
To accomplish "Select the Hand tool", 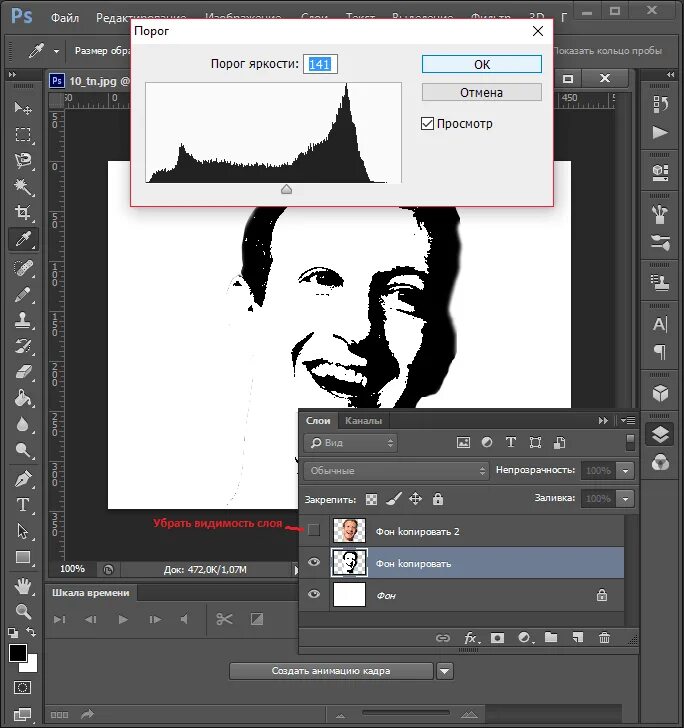I will 22,586.
